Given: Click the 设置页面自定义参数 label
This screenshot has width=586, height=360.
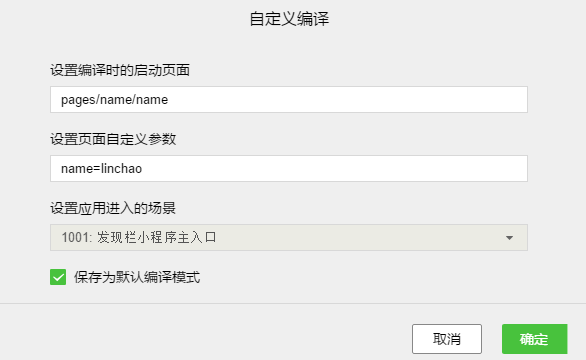Looking at the screenshot, I should click(x=113, y=139).
